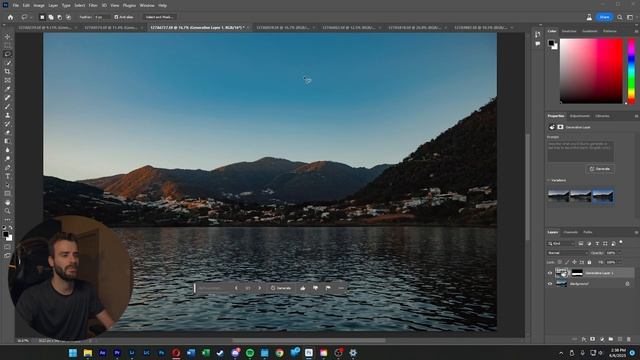Screen dimensions: 640x360
Task: Open the blend mode Normal dropdown
Action: (567, 253)
